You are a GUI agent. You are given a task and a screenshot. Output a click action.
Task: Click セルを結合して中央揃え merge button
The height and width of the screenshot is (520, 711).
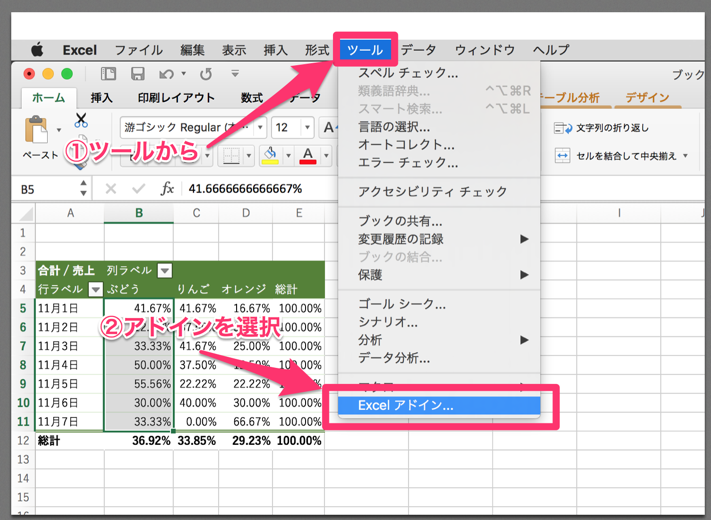[621, 156]
